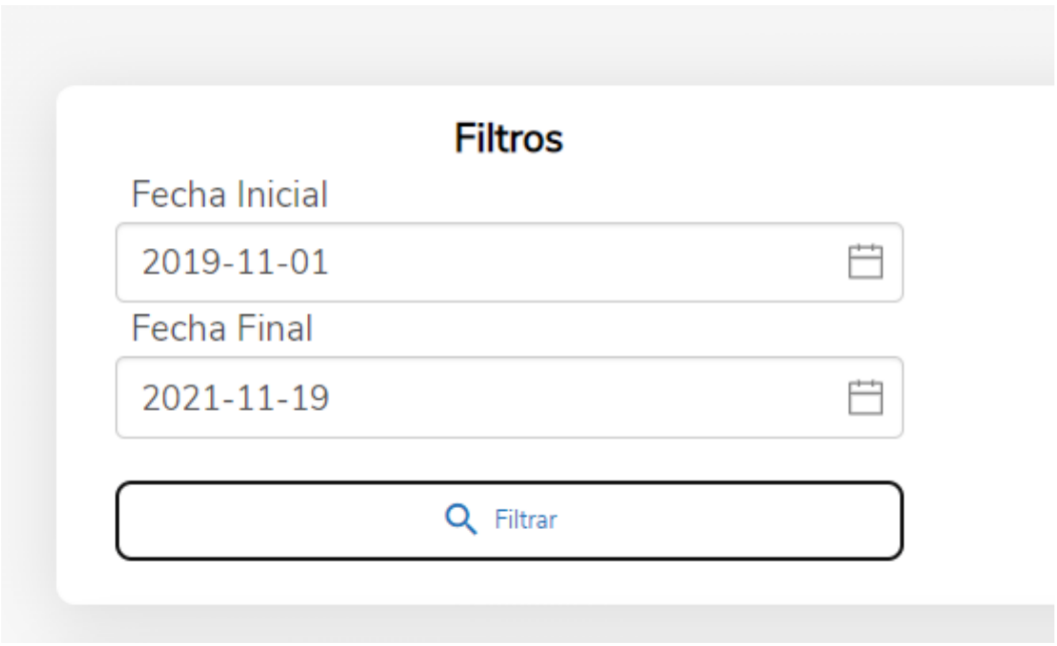Click the day 01 in Fecha Inicial
This screenshot has width=1057, height=646.
click(309, 262)
